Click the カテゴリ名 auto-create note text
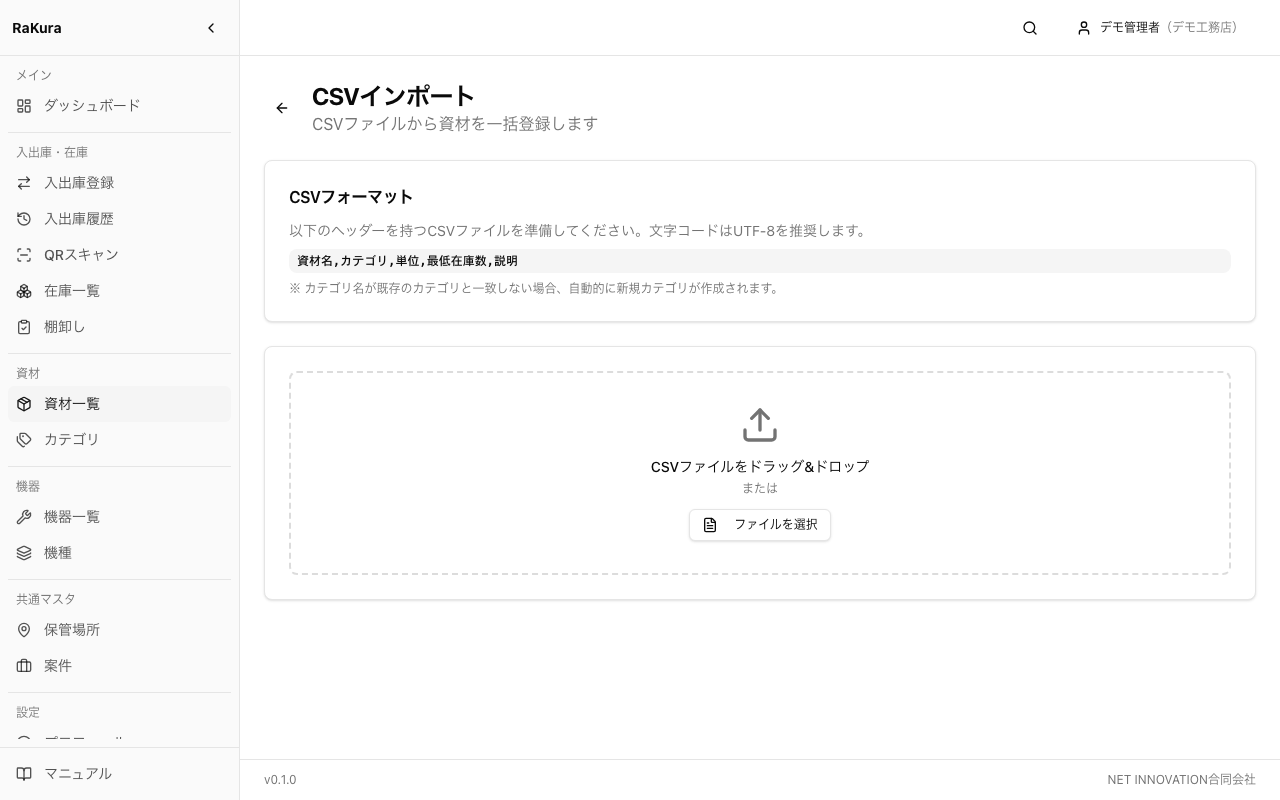 point(534,288)
